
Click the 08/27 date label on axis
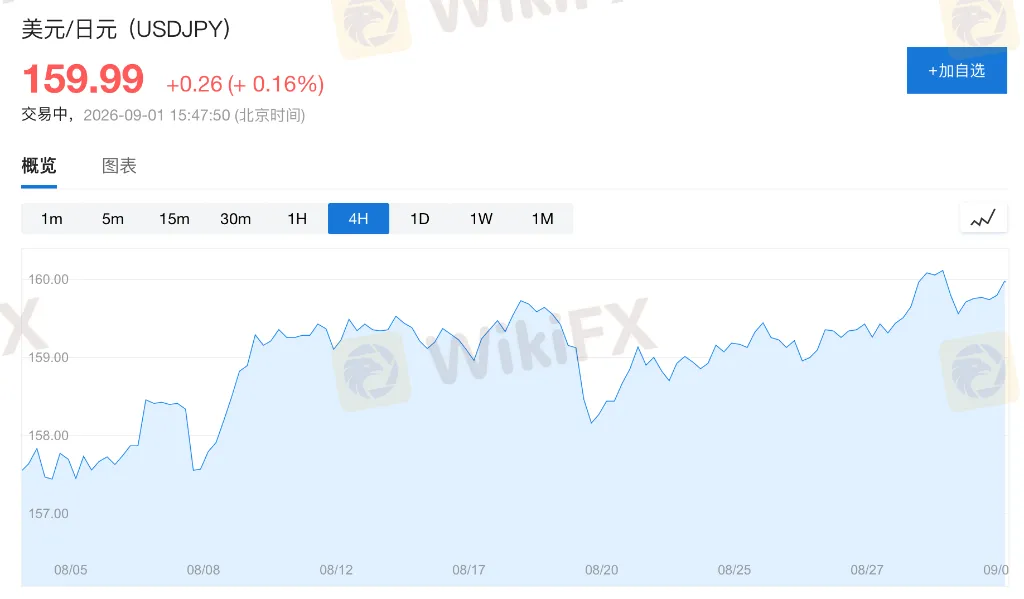(867, 570)
